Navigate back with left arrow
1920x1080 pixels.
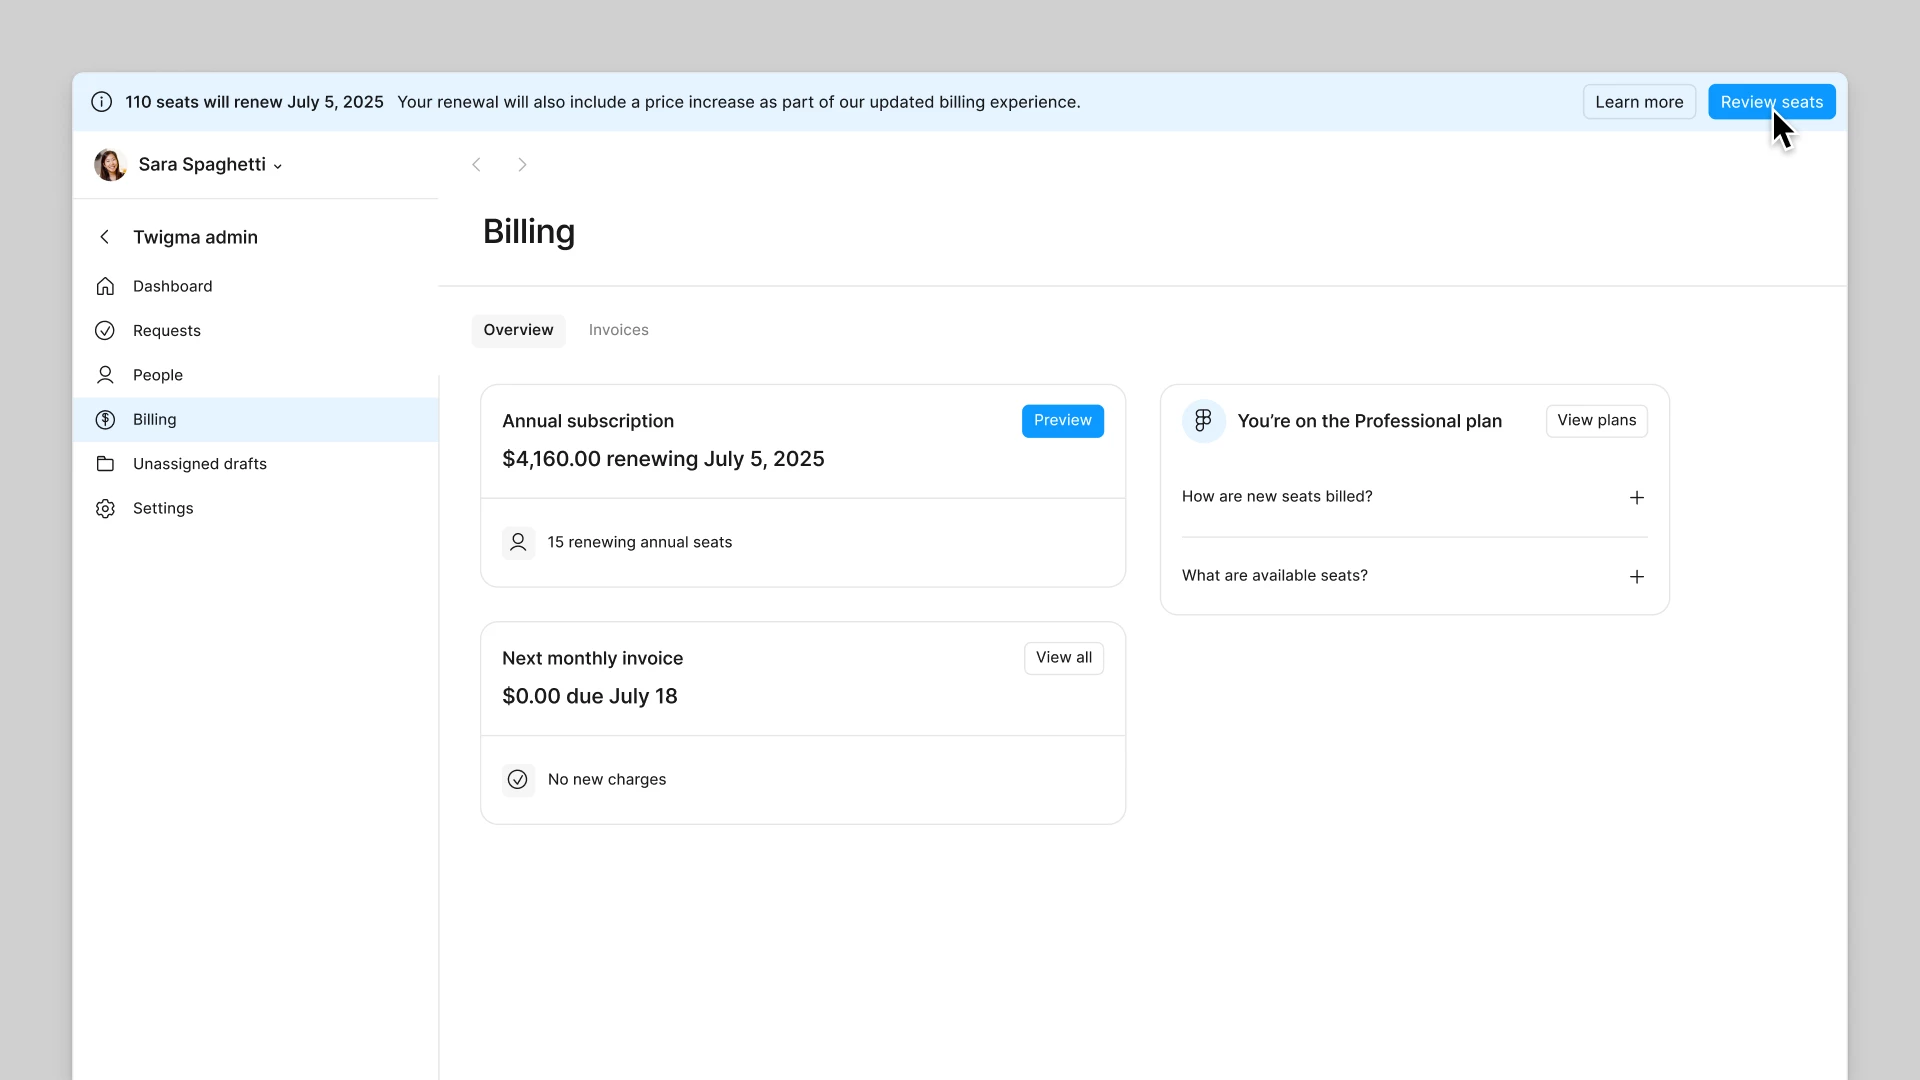pos(476,165)
